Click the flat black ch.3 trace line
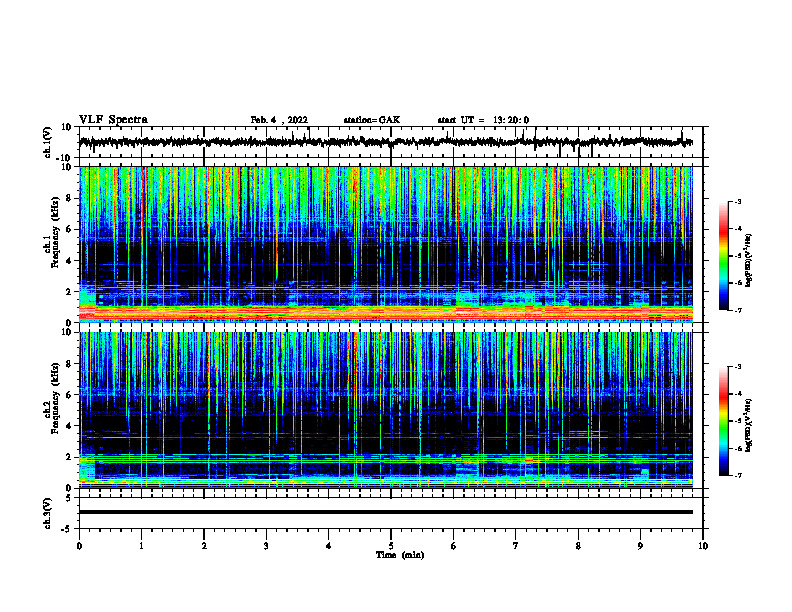This screenshot has height=612, width=792. click(386, 512)
